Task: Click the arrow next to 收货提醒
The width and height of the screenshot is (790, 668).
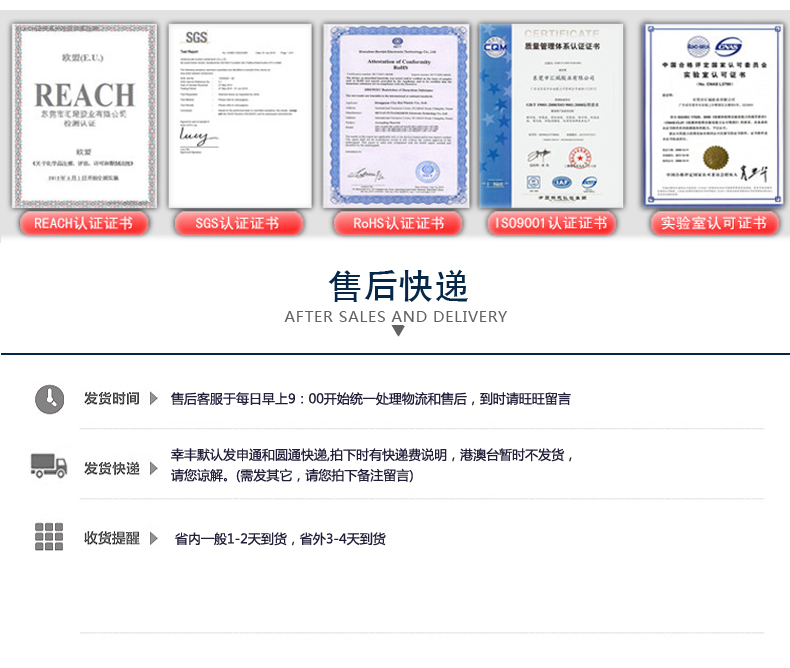Action: (x=154, y=539)
